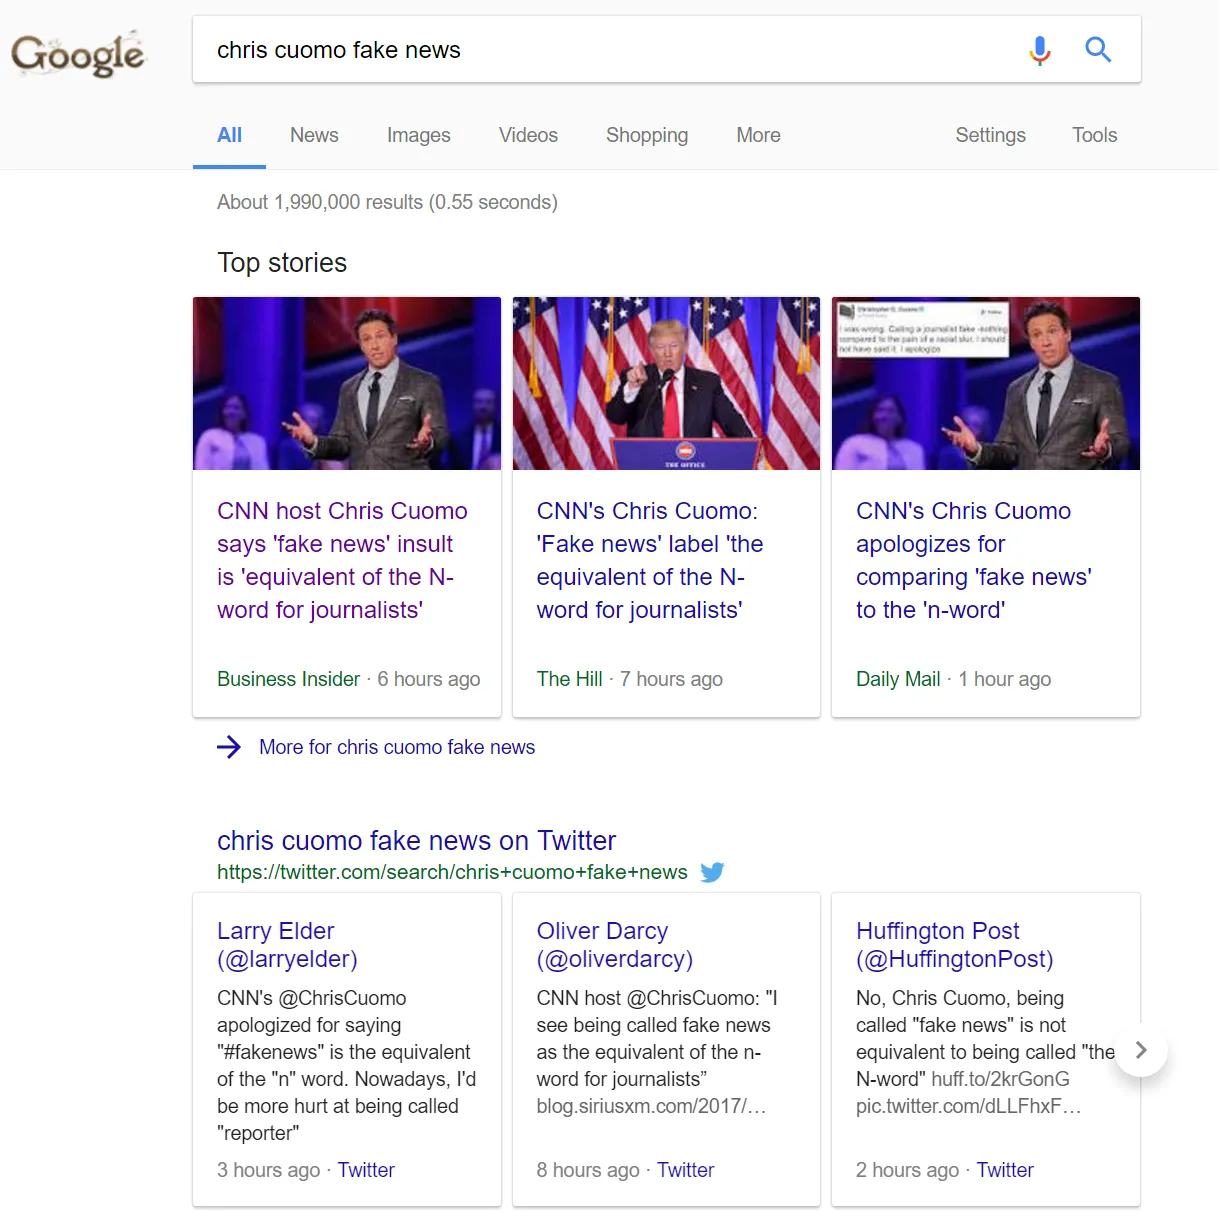Open the twitter.com search URL
The image size is (1220, 1222).
click(452, 872)
